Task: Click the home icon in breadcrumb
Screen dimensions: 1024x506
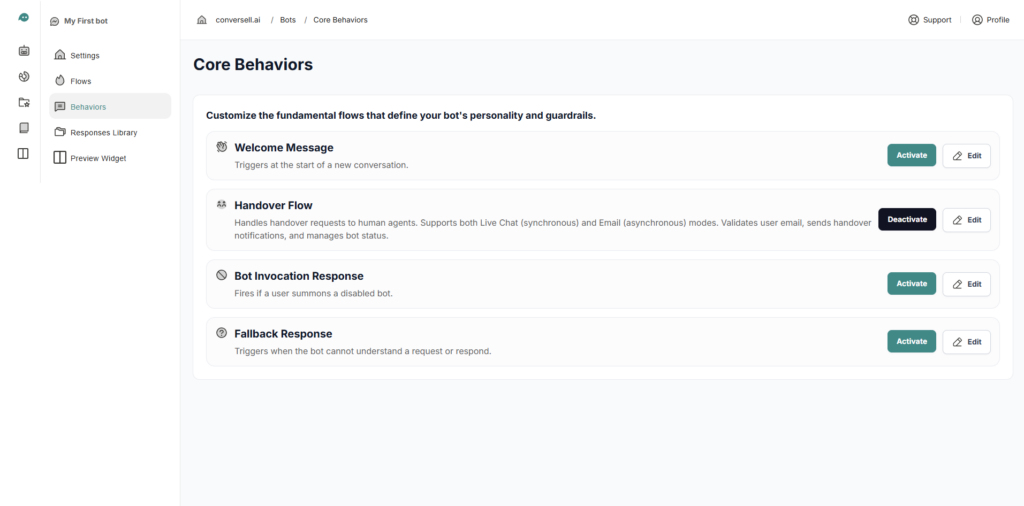Action: 202,20
